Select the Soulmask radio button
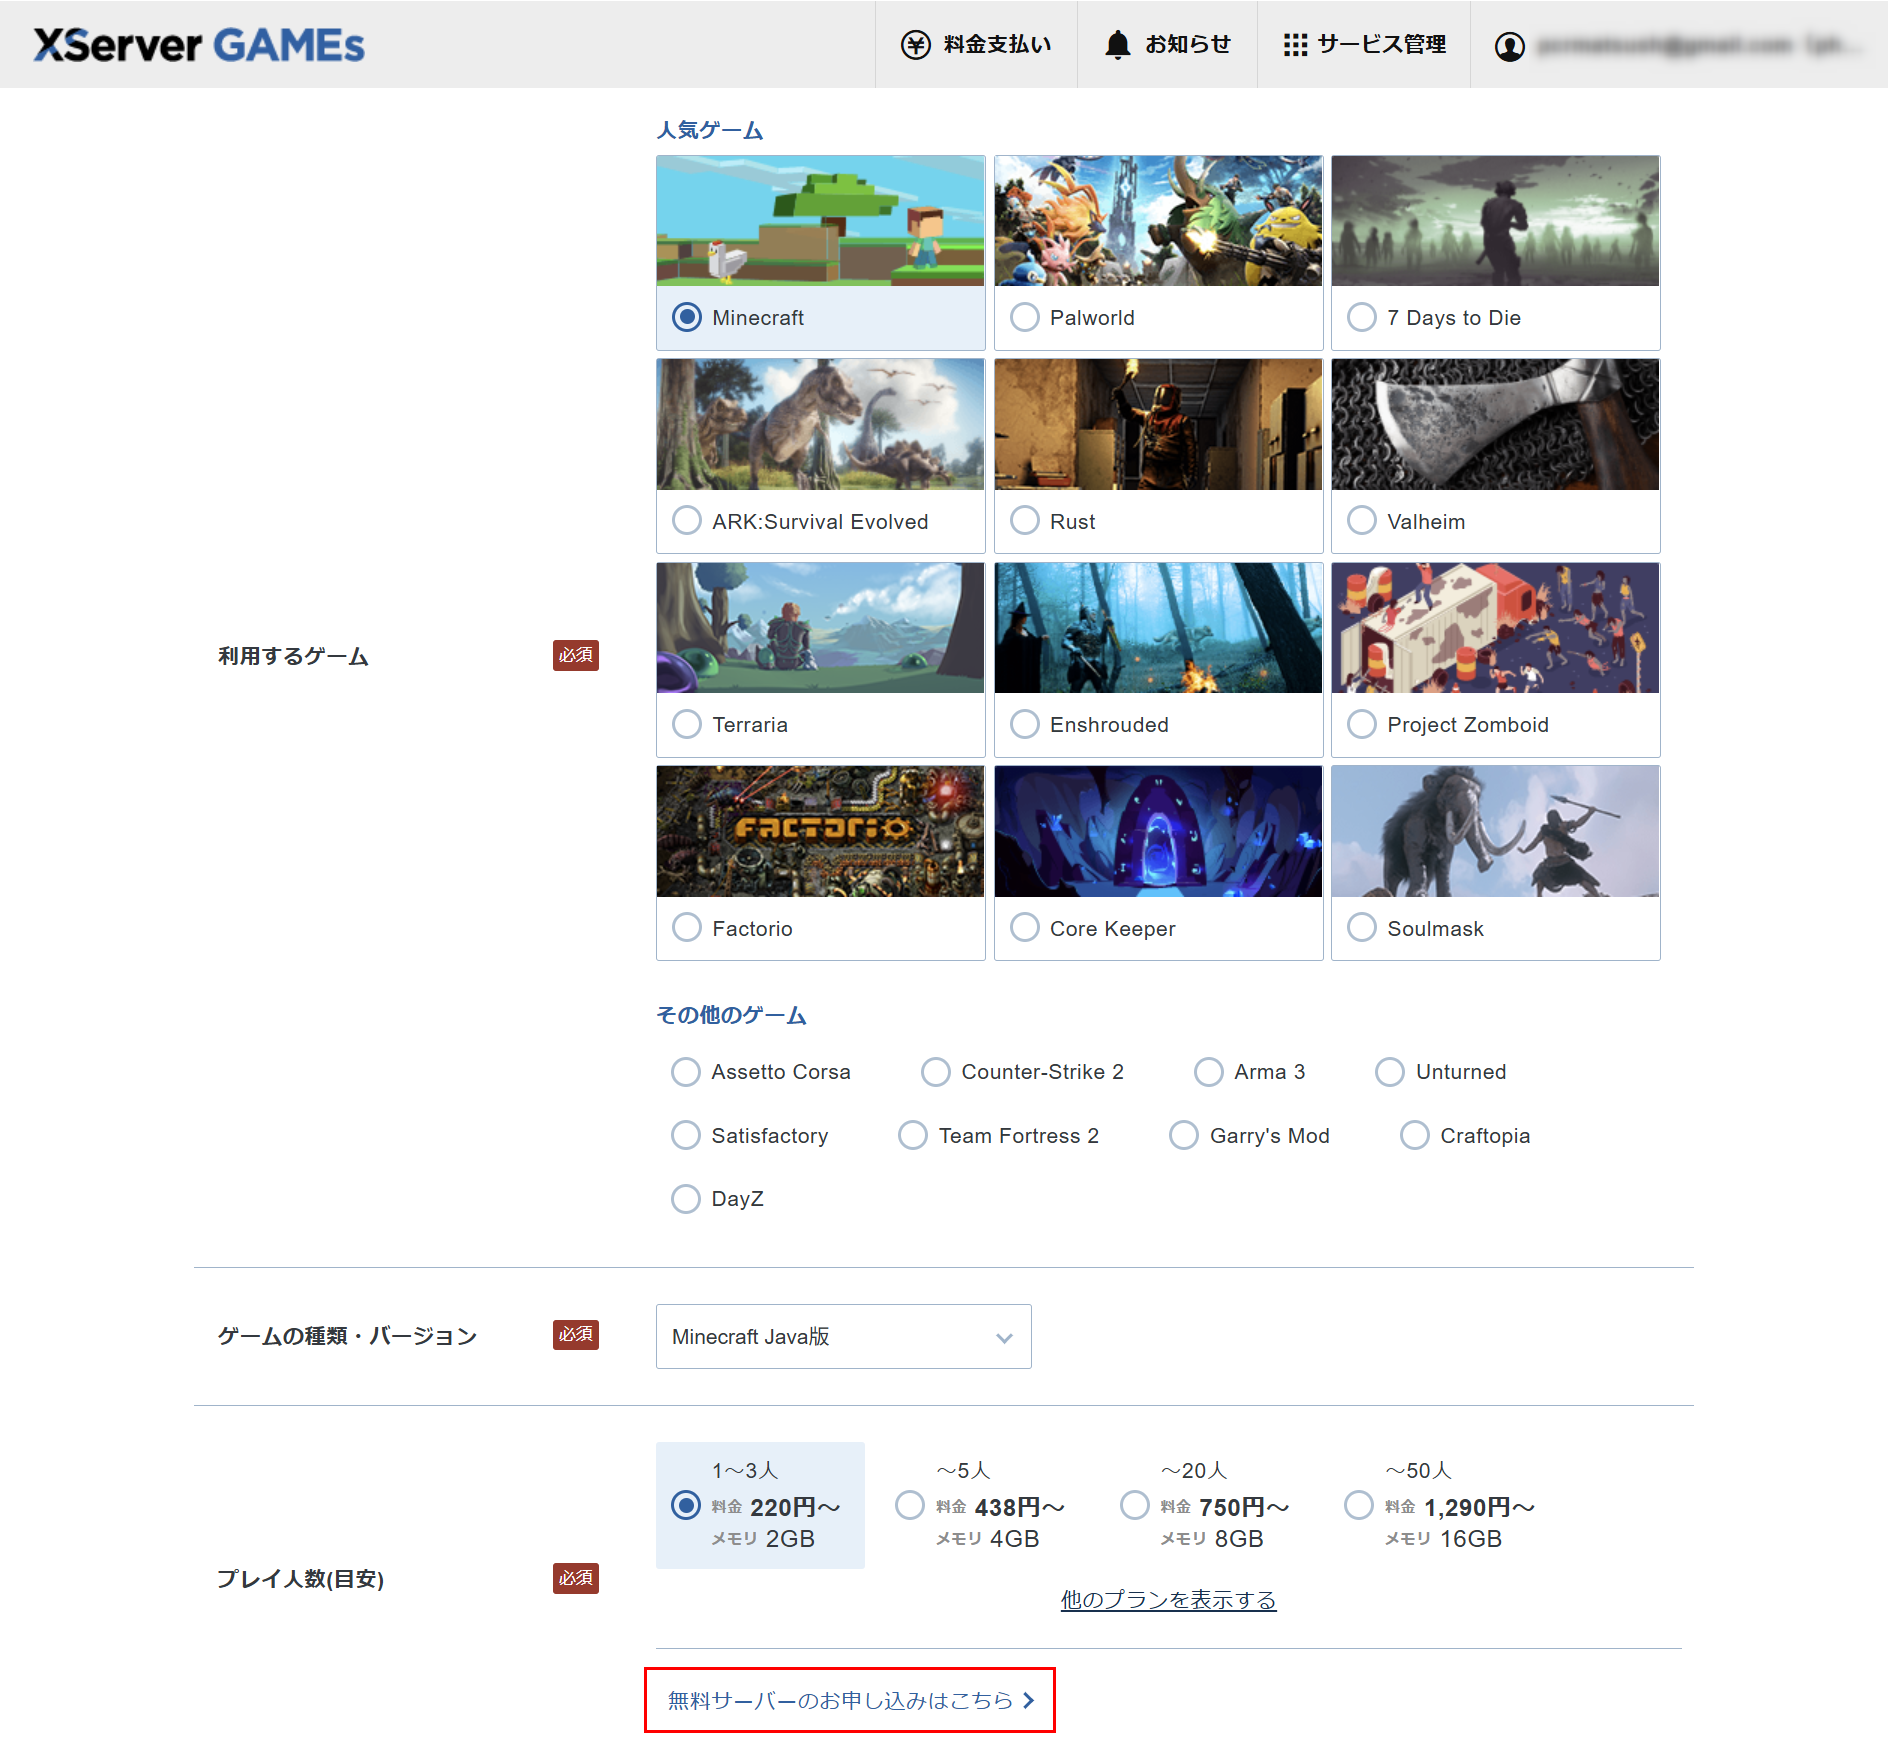Image resolution: width=1888 pixels, height=1748 pixels. point(1362,928)
